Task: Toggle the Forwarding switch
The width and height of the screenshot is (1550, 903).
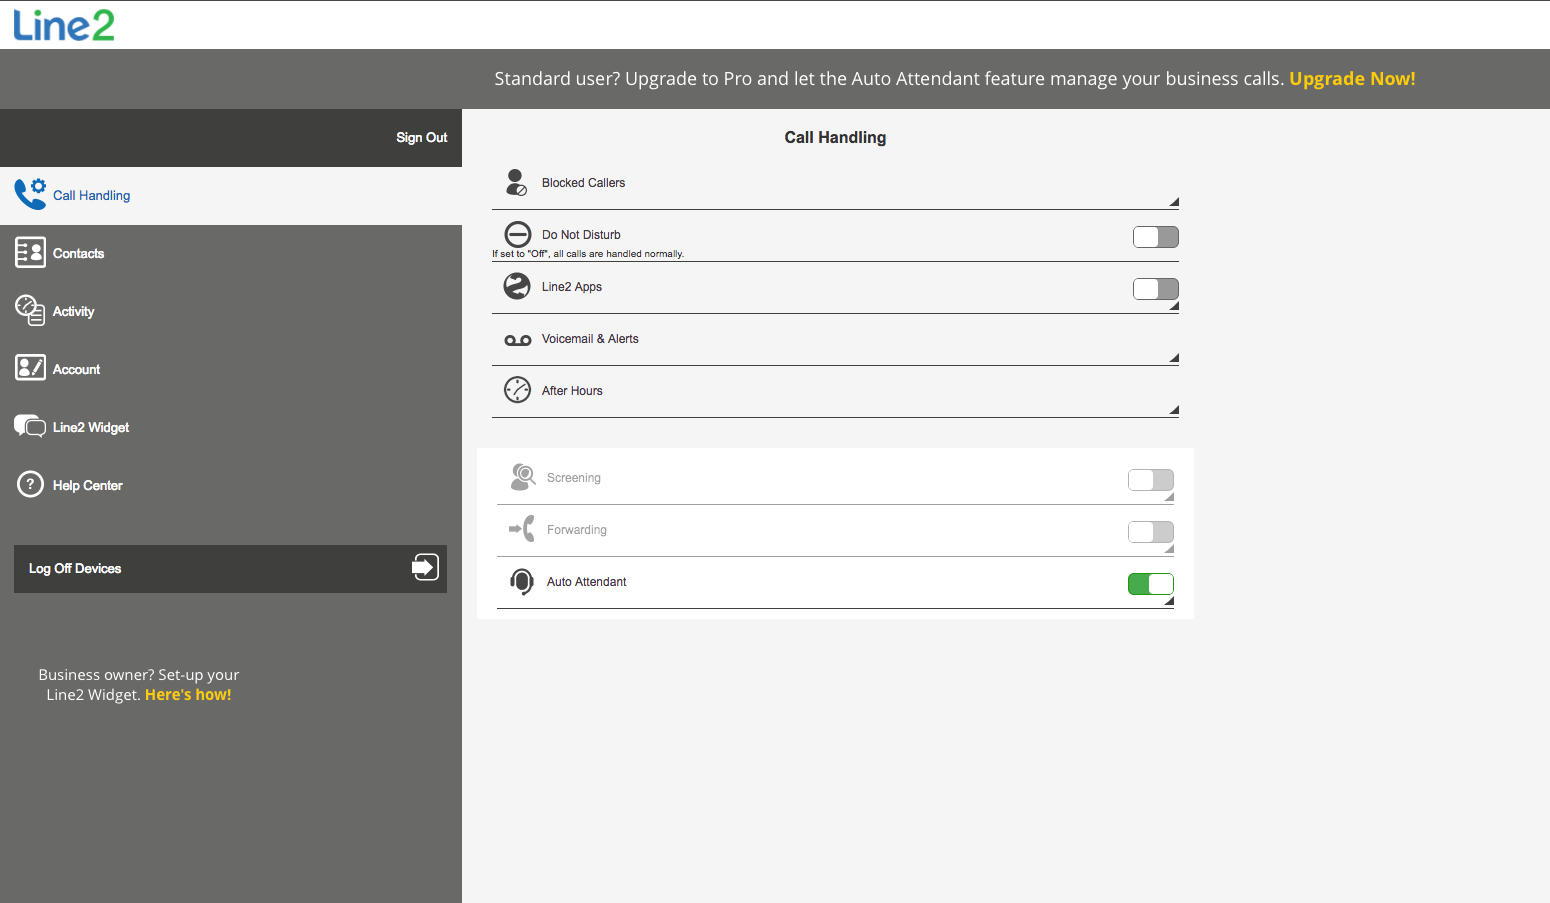Action: 1150,532
